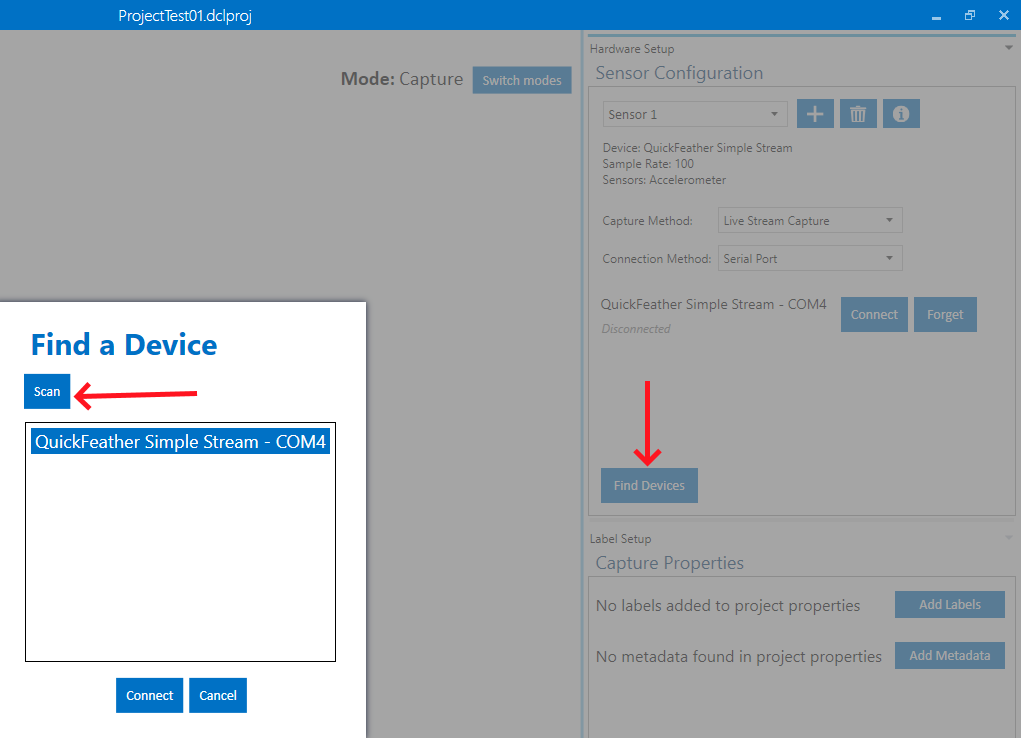This screenshot has height=738, width=1021.
Task: Click the Add Metadata button
Action: (x=949, y=655)
